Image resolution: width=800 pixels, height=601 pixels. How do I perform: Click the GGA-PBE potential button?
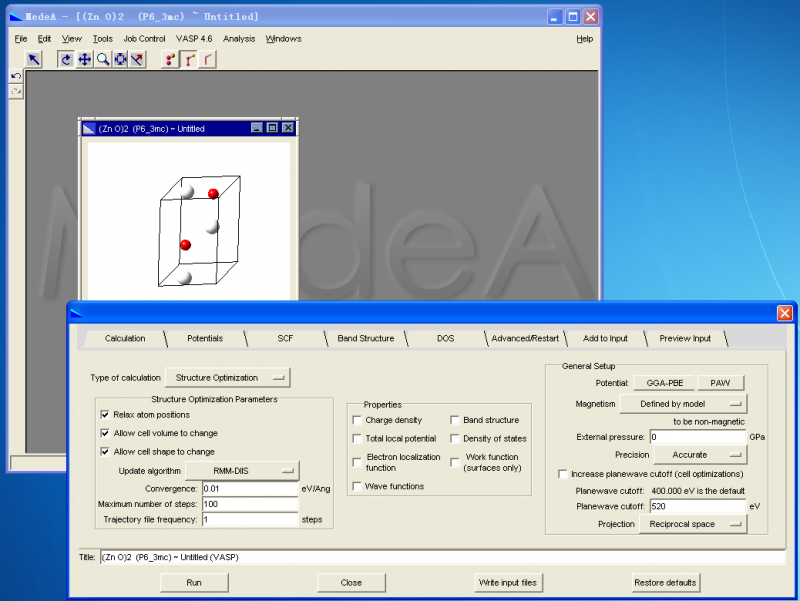(664, 383)
